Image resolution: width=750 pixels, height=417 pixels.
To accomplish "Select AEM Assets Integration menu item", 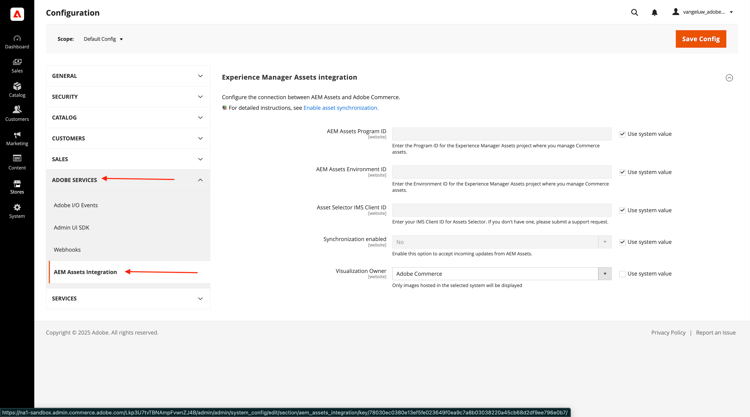I will [85, 272].
